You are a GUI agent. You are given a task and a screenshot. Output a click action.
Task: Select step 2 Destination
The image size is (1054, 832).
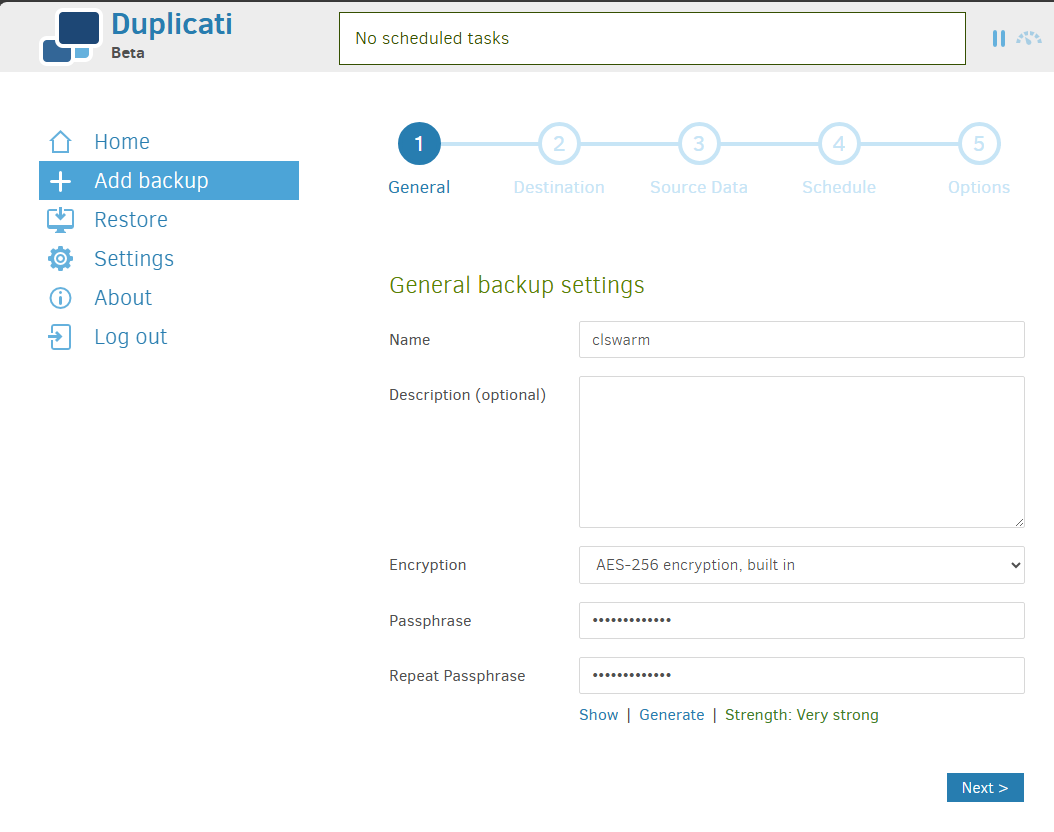coord(558,143)
